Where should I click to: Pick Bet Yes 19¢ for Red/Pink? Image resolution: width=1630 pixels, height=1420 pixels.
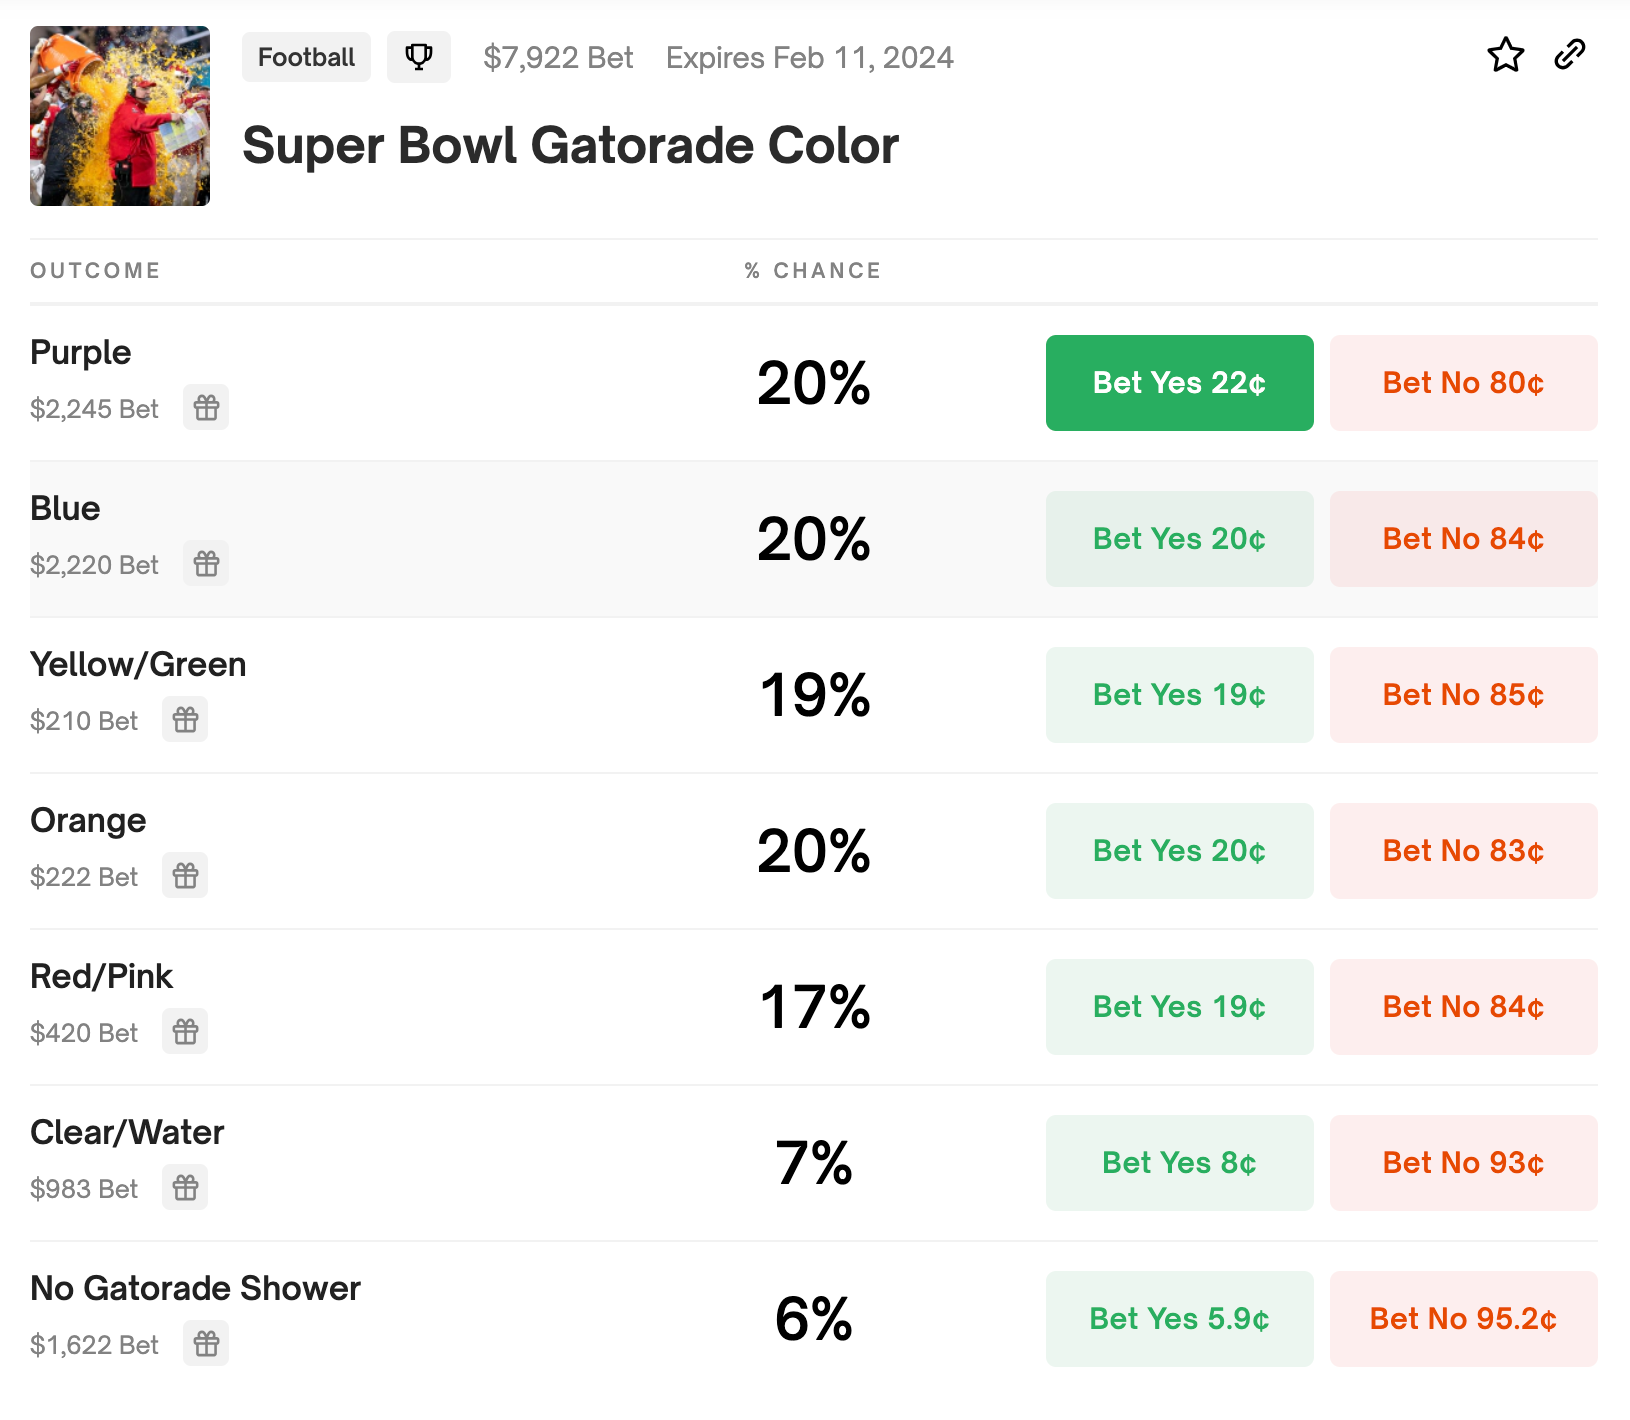click(1179, 1007)
